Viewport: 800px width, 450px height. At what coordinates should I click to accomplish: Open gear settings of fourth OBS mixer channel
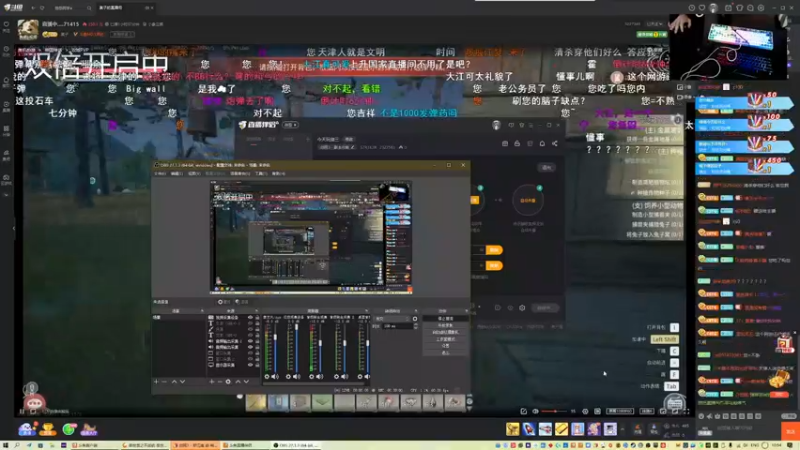tap(336, 377)
